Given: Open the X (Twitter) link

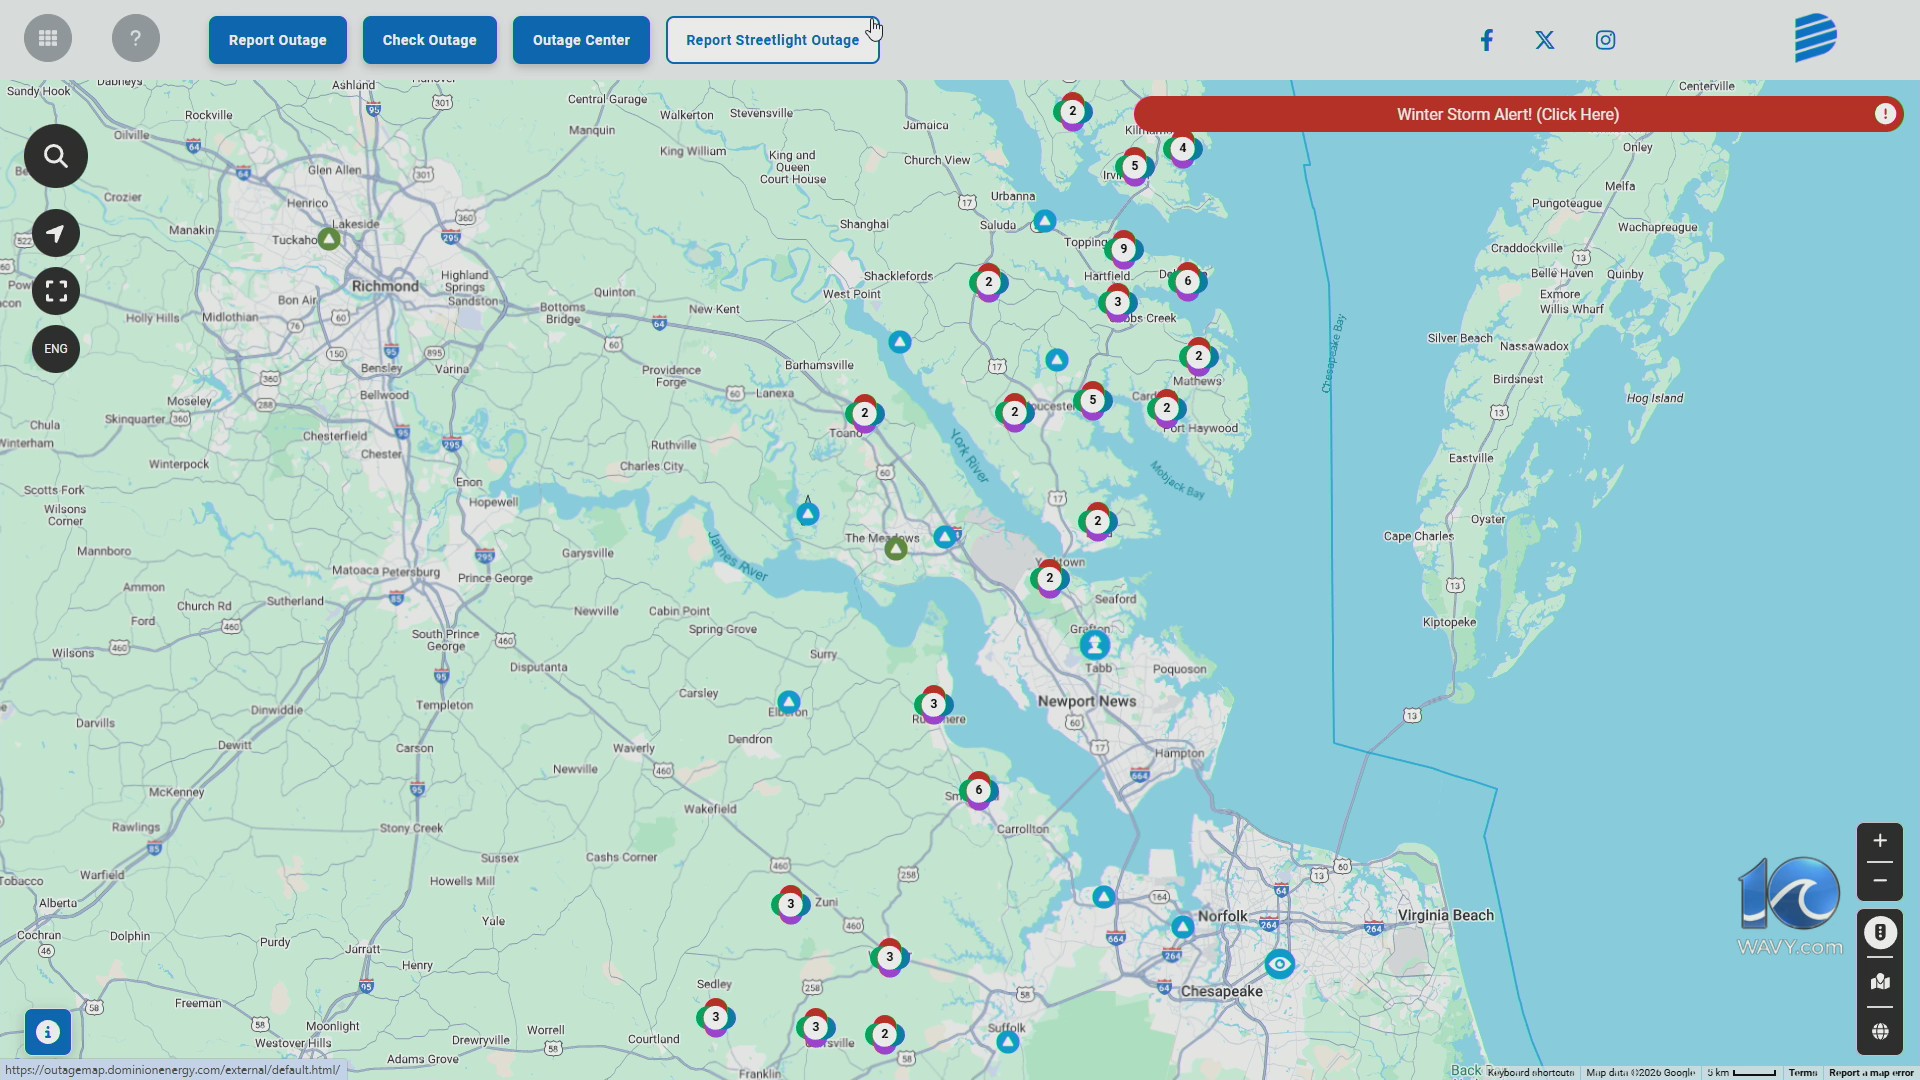Looking at the screenshot, I should pos(1545,40).
